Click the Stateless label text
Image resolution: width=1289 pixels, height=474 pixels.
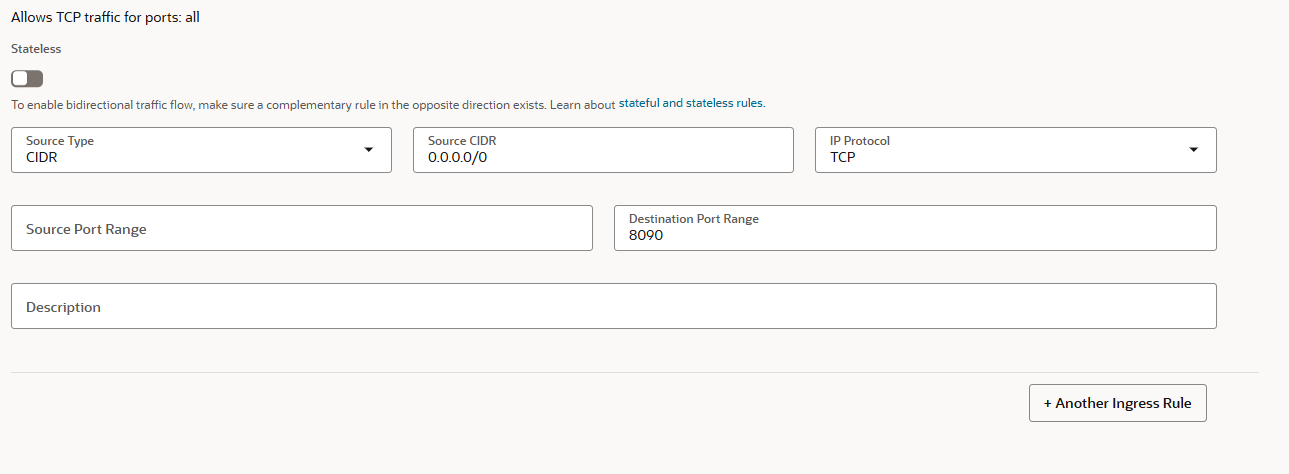(36, 48)
